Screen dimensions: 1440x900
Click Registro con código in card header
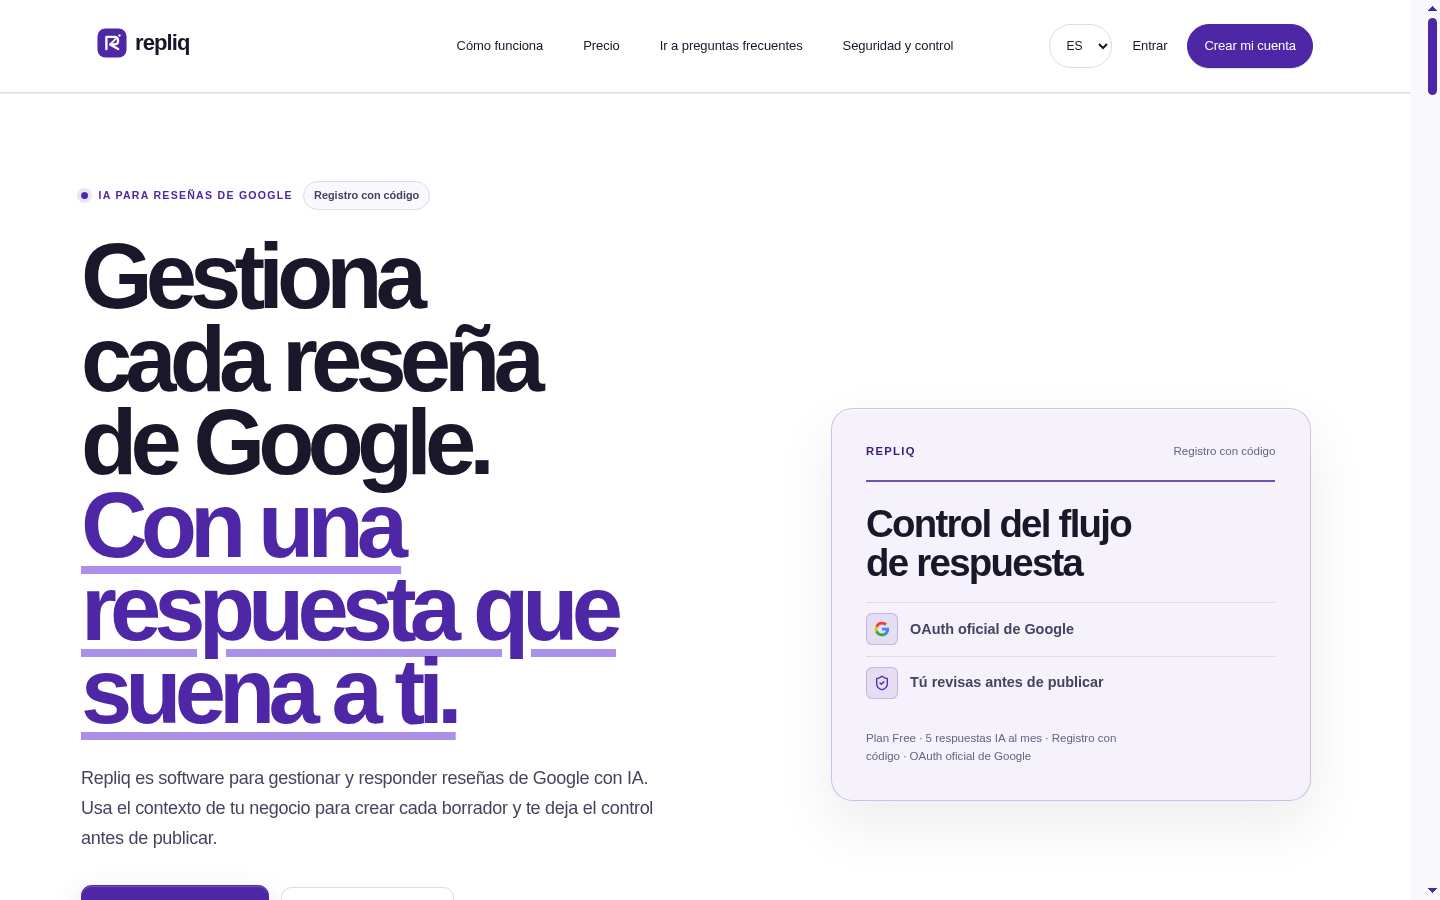click(1224, 451)
